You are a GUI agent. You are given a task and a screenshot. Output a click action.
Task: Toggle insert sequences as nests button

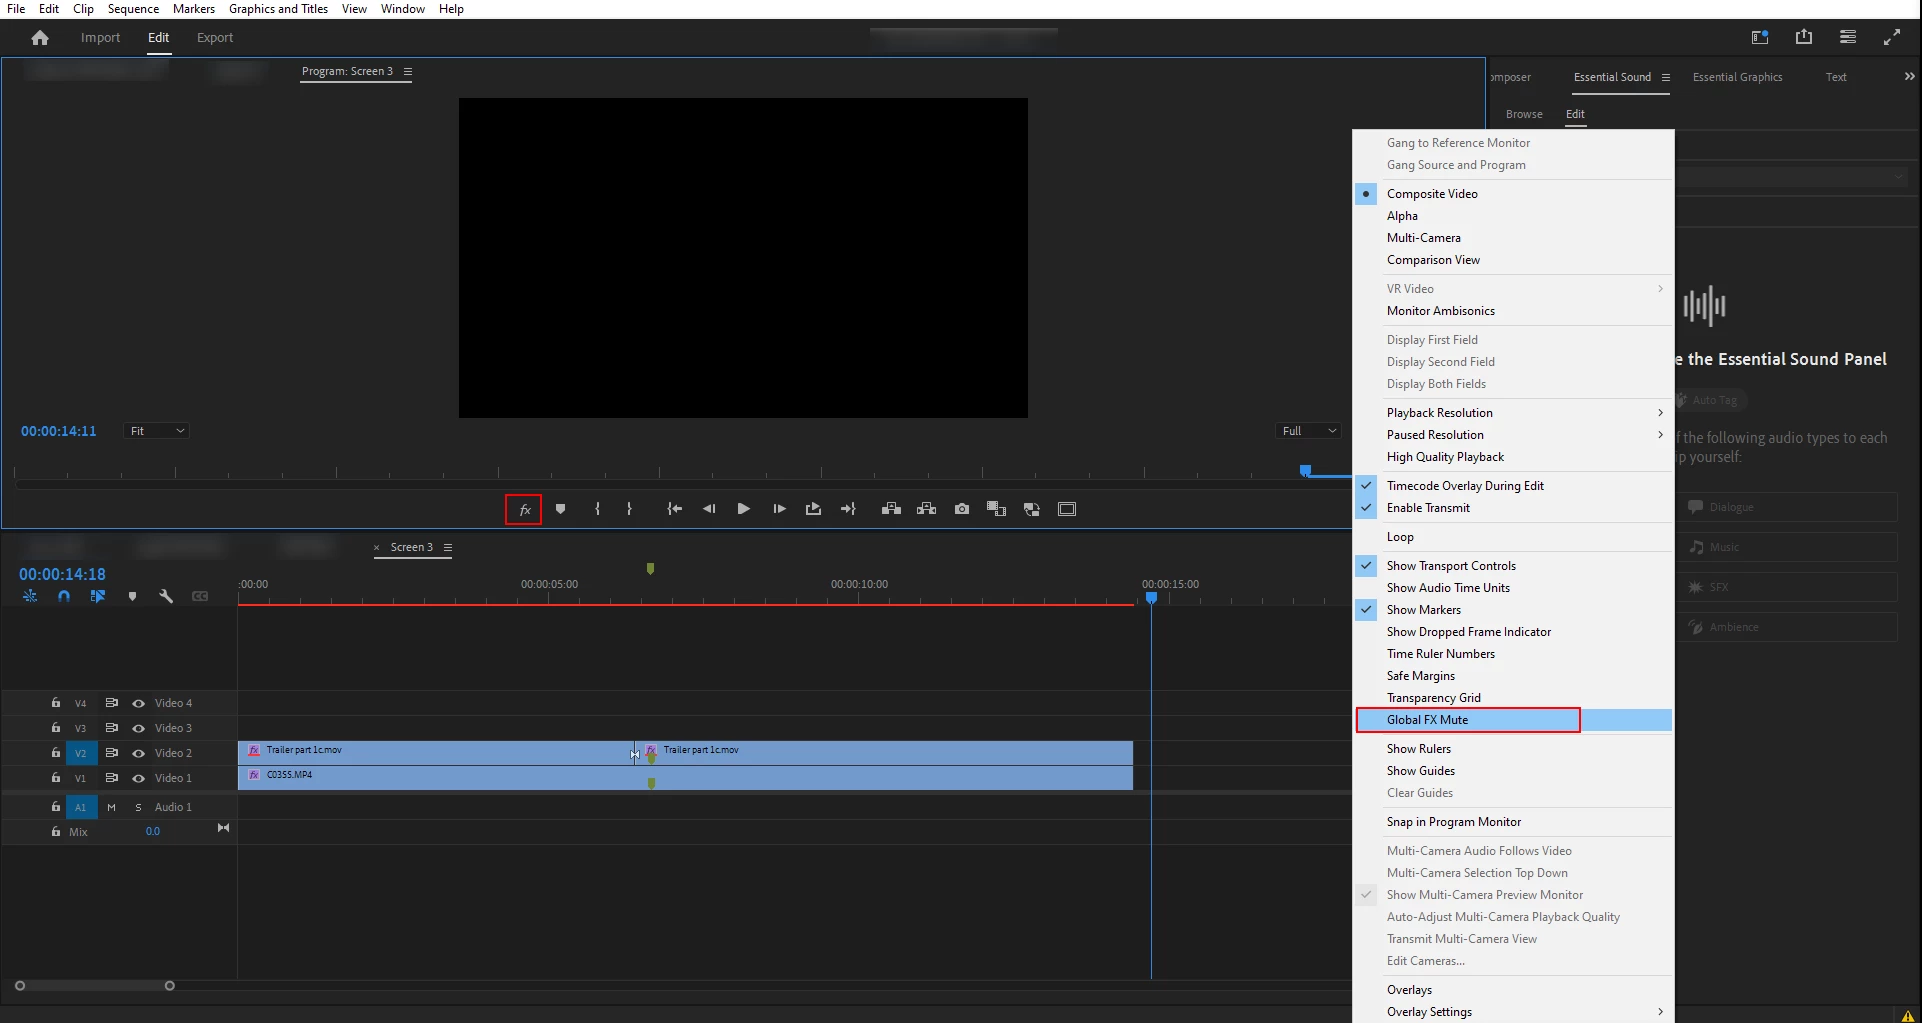tap(30, 596)
